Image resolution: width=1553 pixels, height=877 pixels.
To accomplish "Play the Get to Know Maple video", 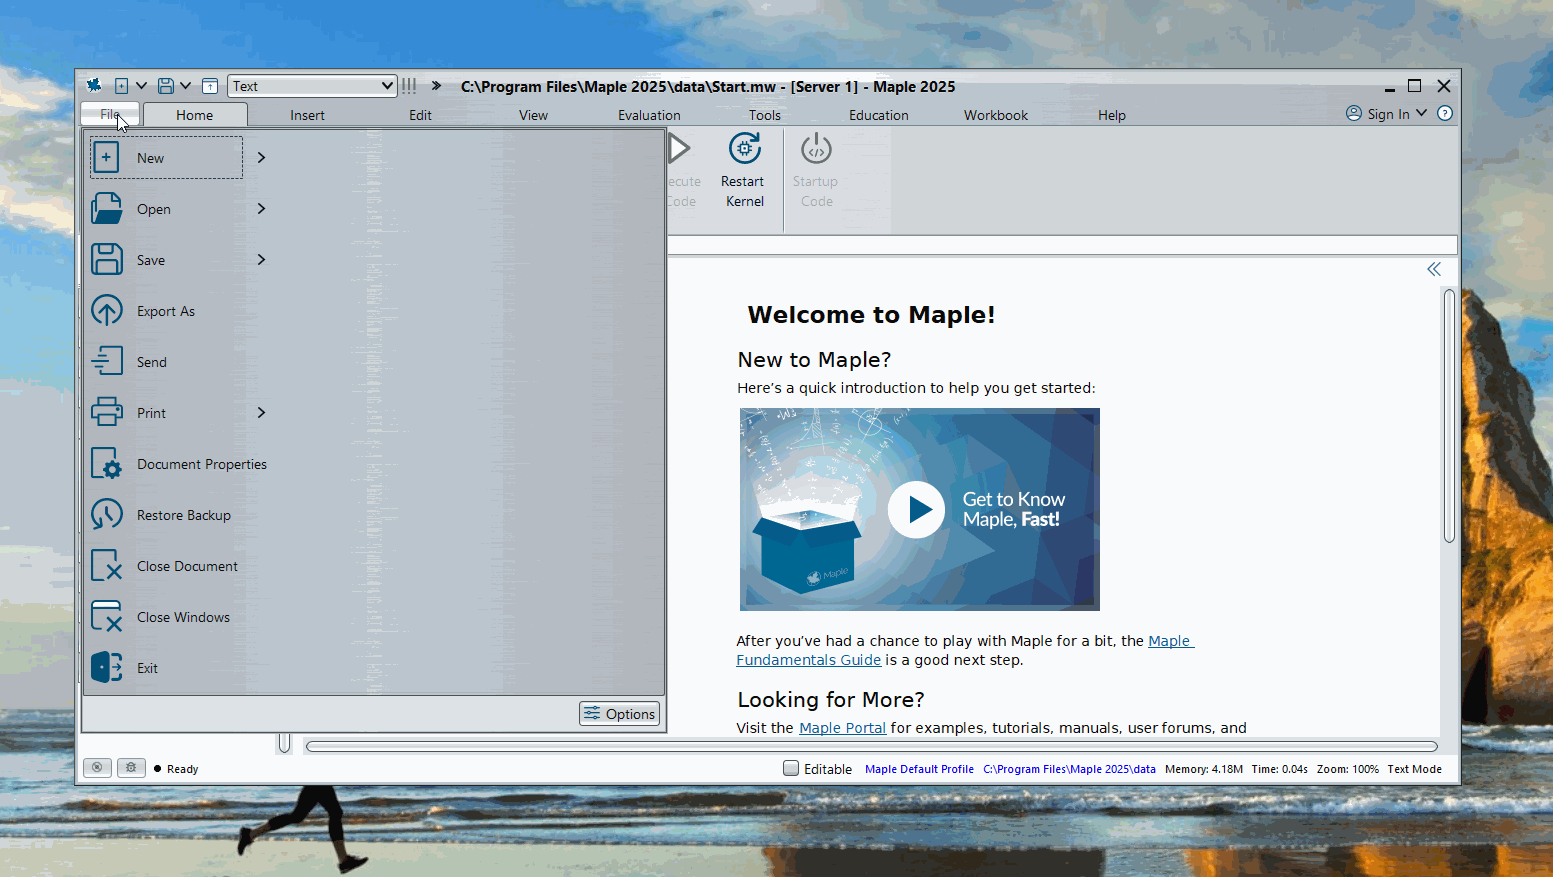I will (916, 510).
